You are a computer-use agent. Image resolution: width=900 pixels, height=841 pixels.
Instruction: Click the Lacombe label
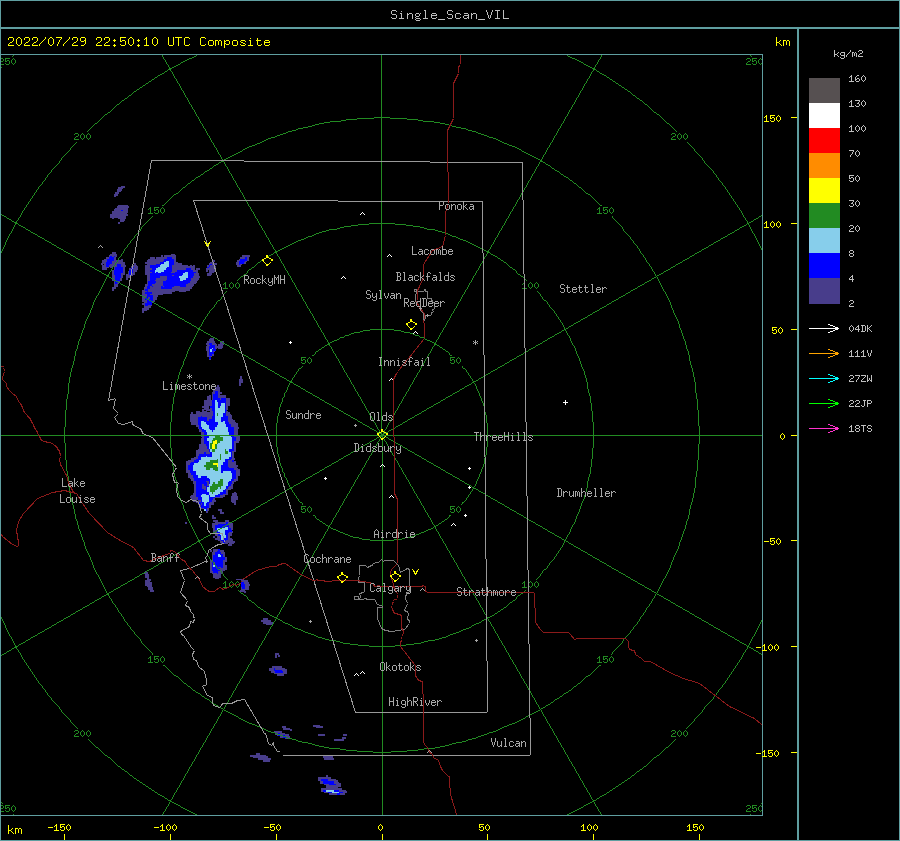[x=432, y=251]
